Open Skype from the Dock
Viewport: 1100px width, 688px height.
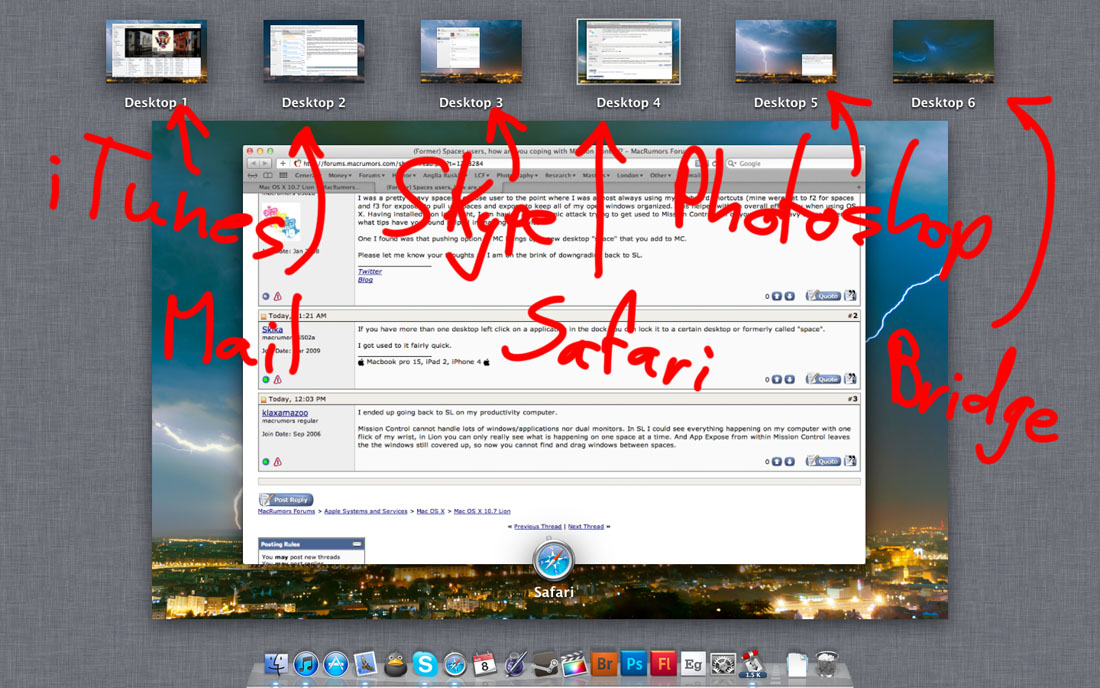click(425, 663)
